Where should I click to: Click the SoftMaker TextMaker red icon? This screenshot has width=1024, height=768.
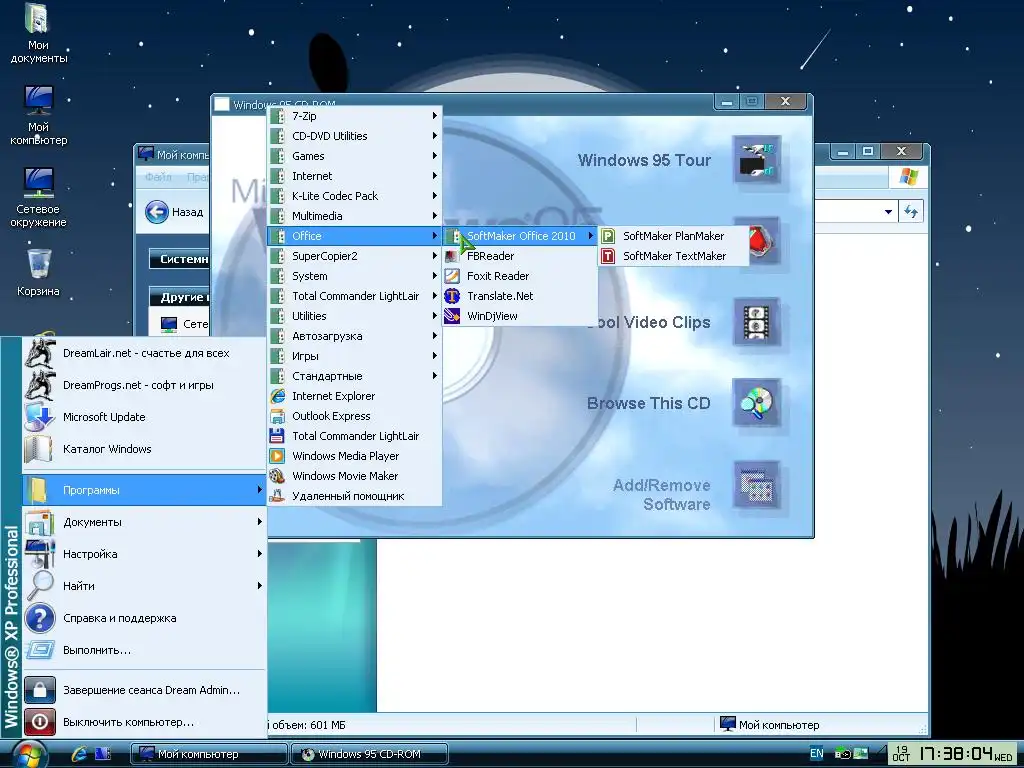608,256
